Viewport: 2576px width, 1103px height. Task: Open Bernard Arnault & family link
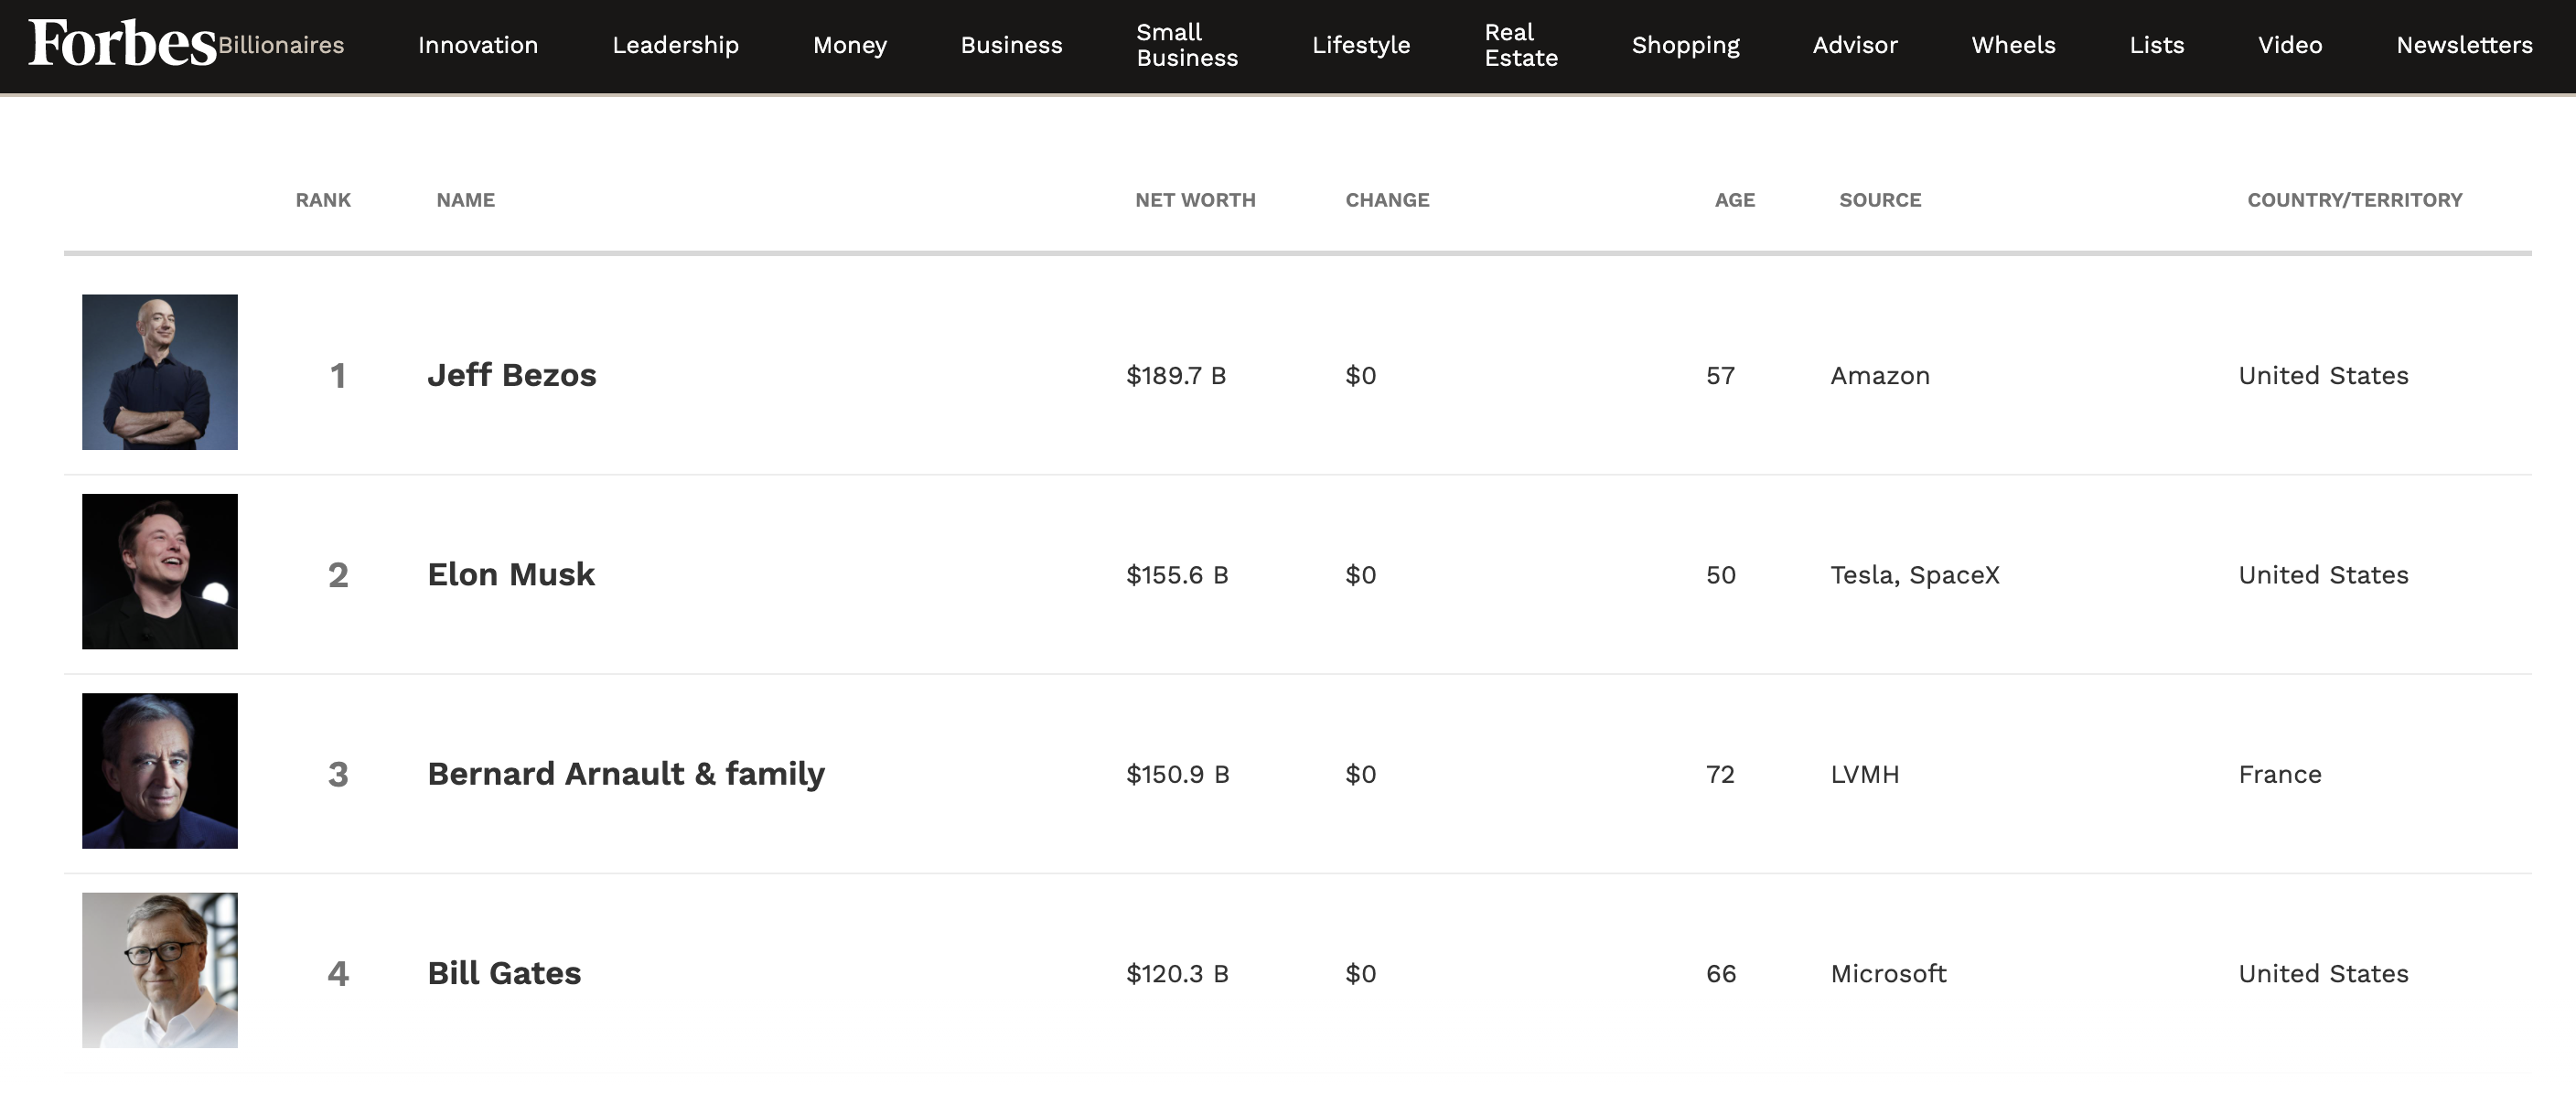626,774
